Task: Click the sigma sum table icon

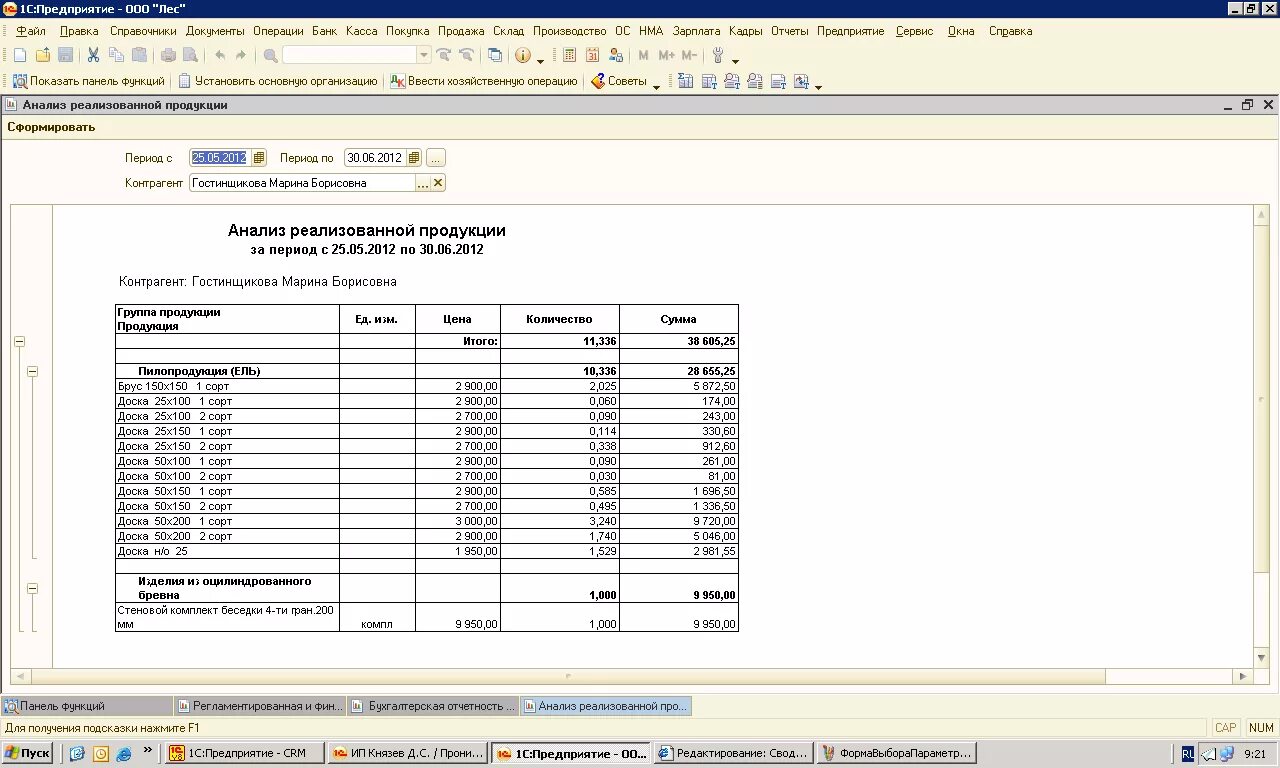Action: click(686, 81)
